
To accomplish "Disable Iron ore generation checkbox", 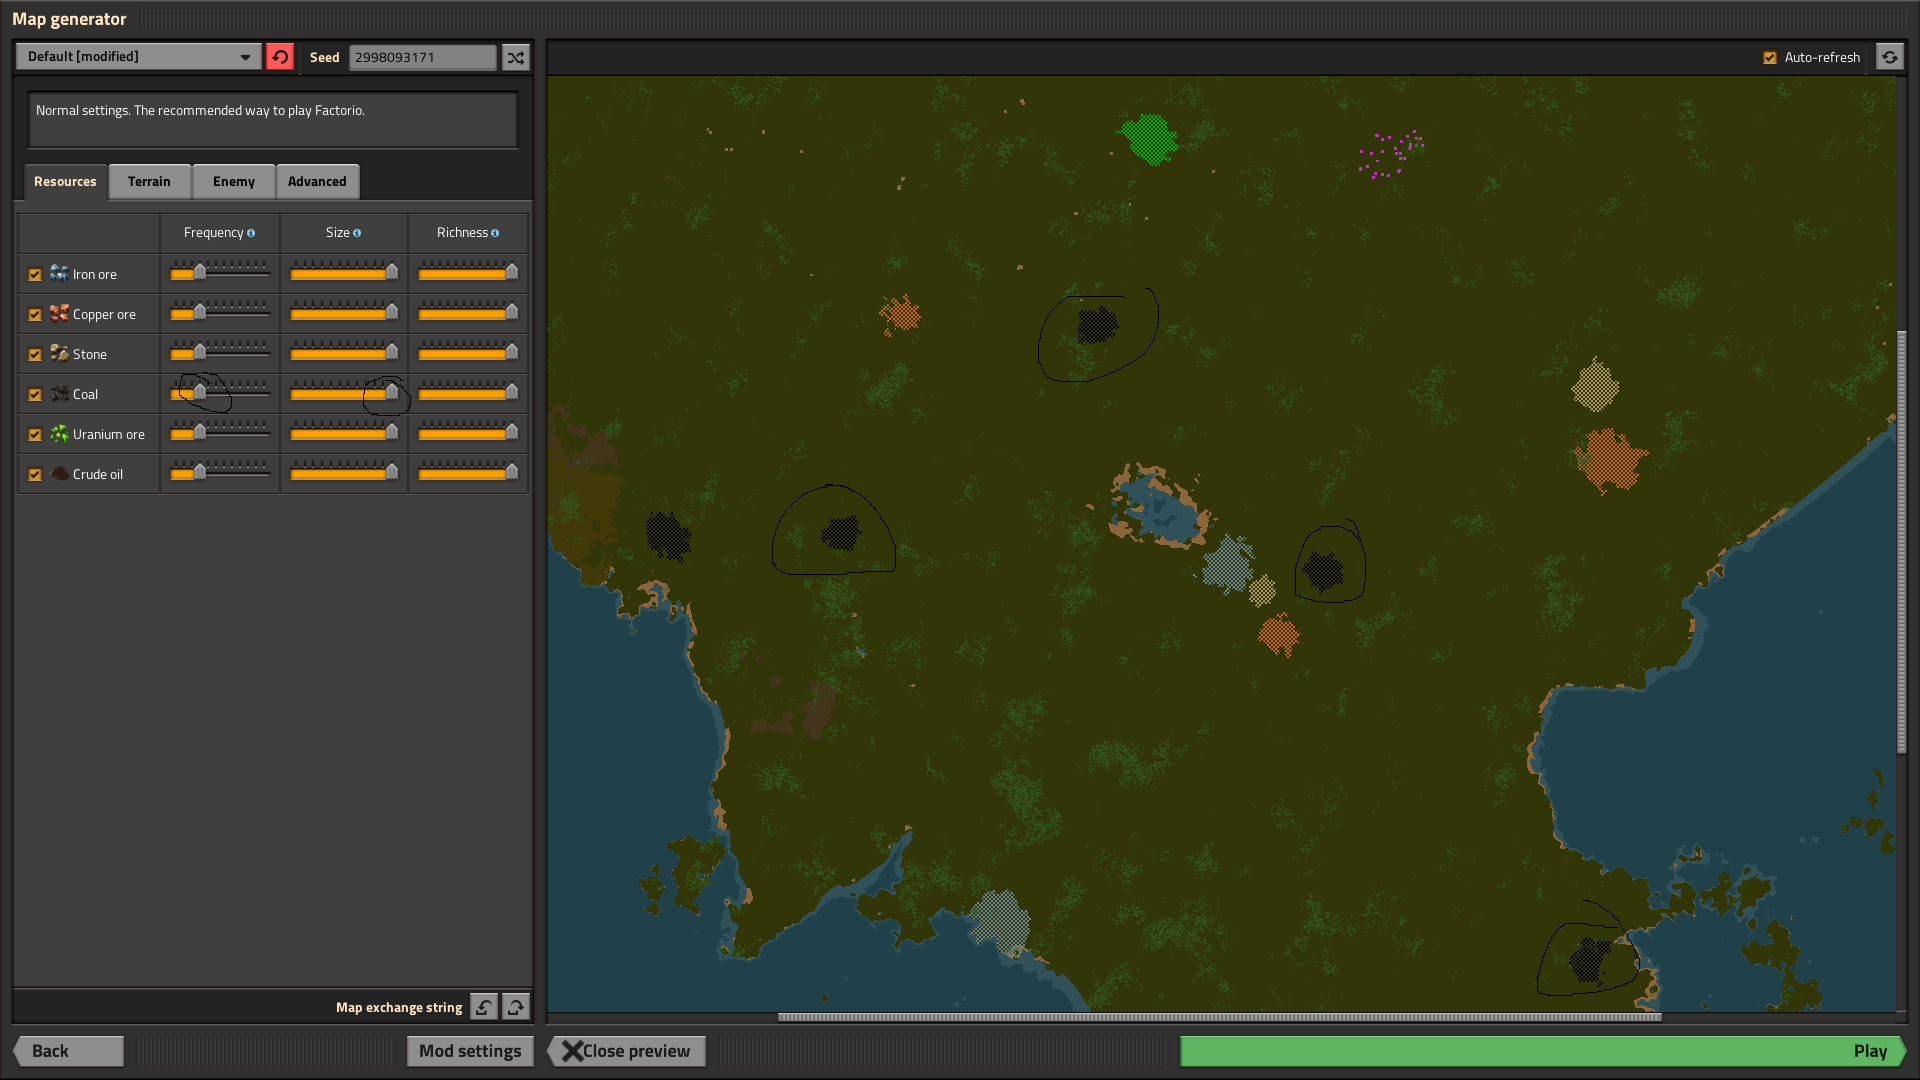I will (35, 274).
